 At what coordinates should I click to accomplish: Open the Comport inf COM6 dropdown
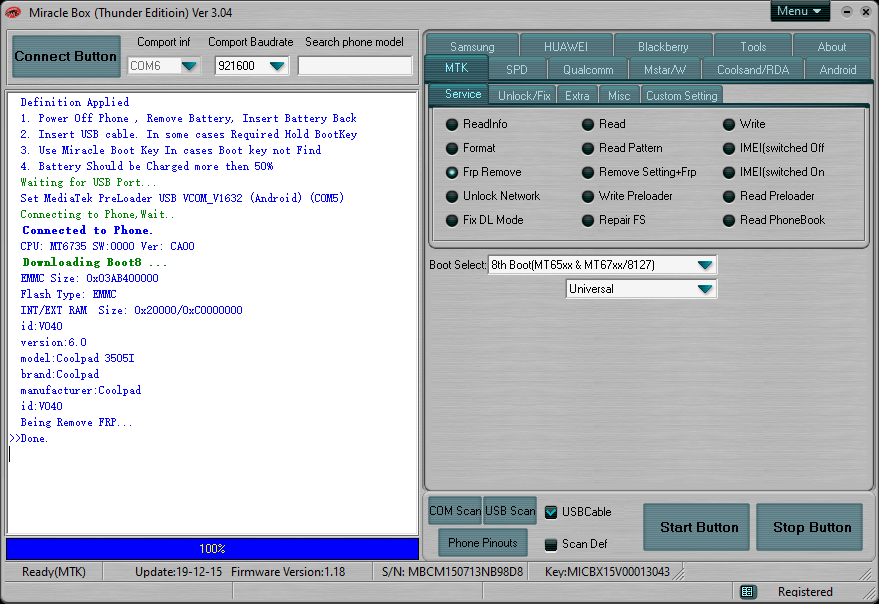[189, 66]
